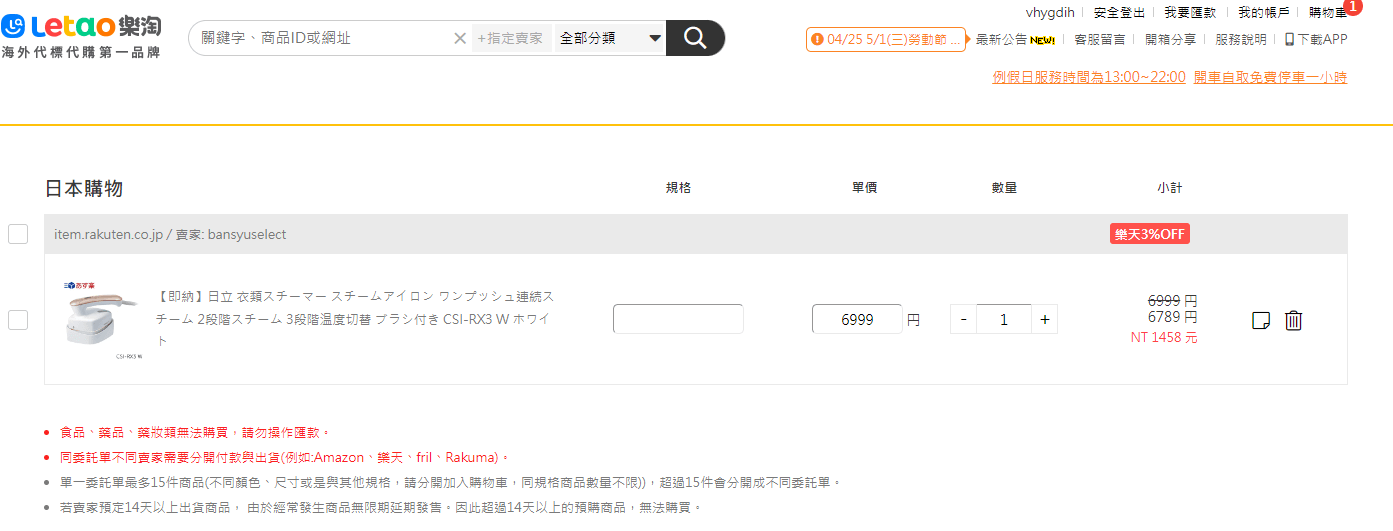Click the 數量 column header

point(1004,188)
